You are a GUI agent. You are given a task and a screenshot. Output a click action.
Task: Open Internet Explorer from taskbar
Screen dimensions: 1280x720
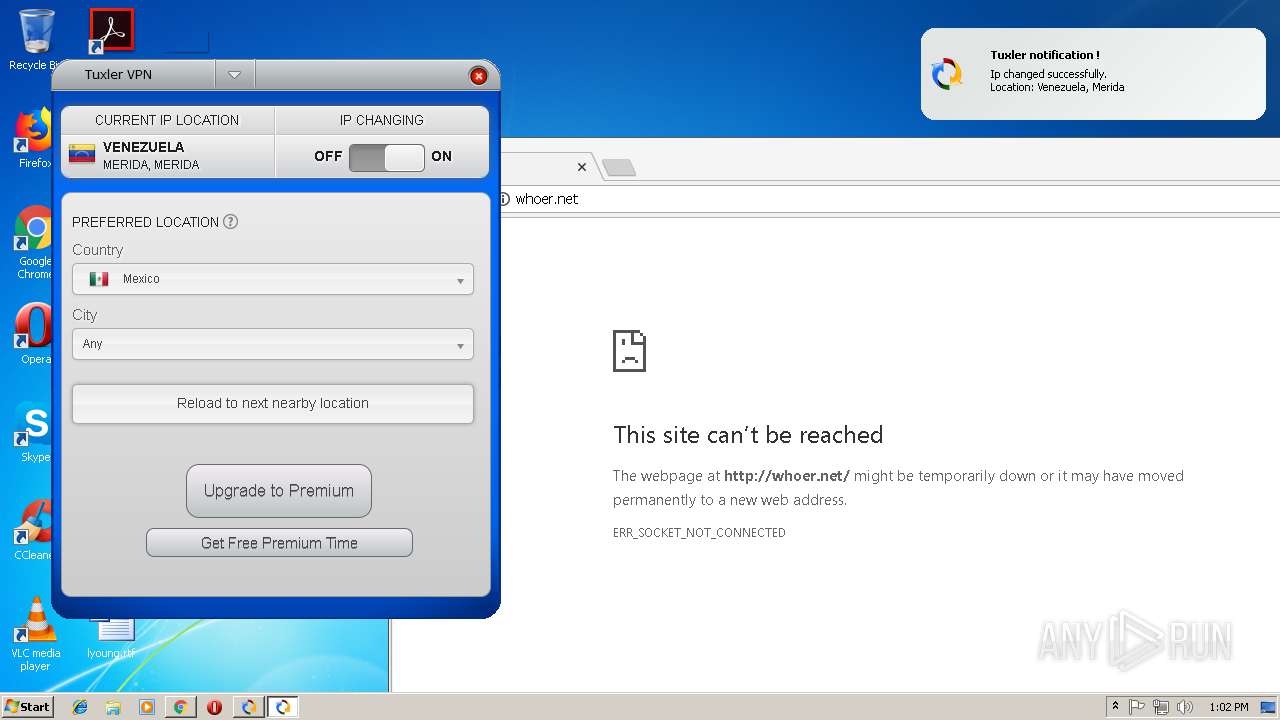coord(80,707)
